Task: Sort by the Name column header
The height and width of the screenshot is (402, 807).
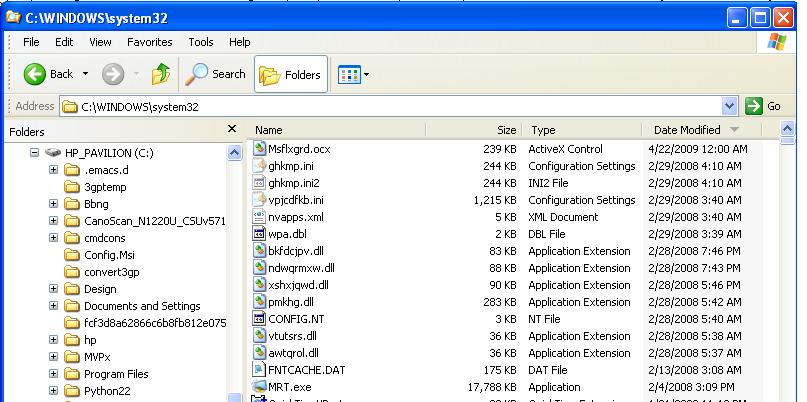Action: click(338, 130)
